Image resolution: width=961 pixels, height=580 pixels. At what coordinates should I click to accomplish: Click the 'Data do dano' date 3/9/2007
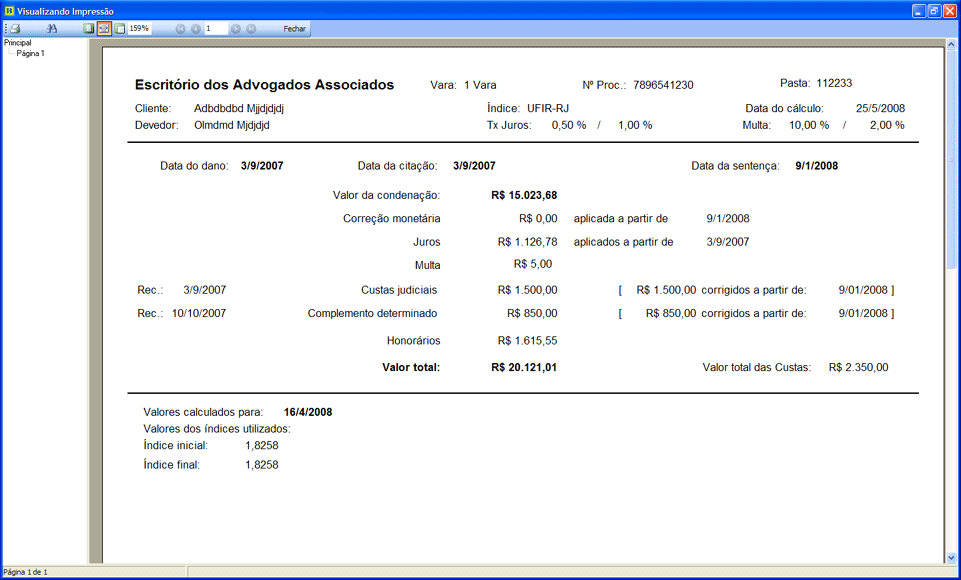click(262, 166)
